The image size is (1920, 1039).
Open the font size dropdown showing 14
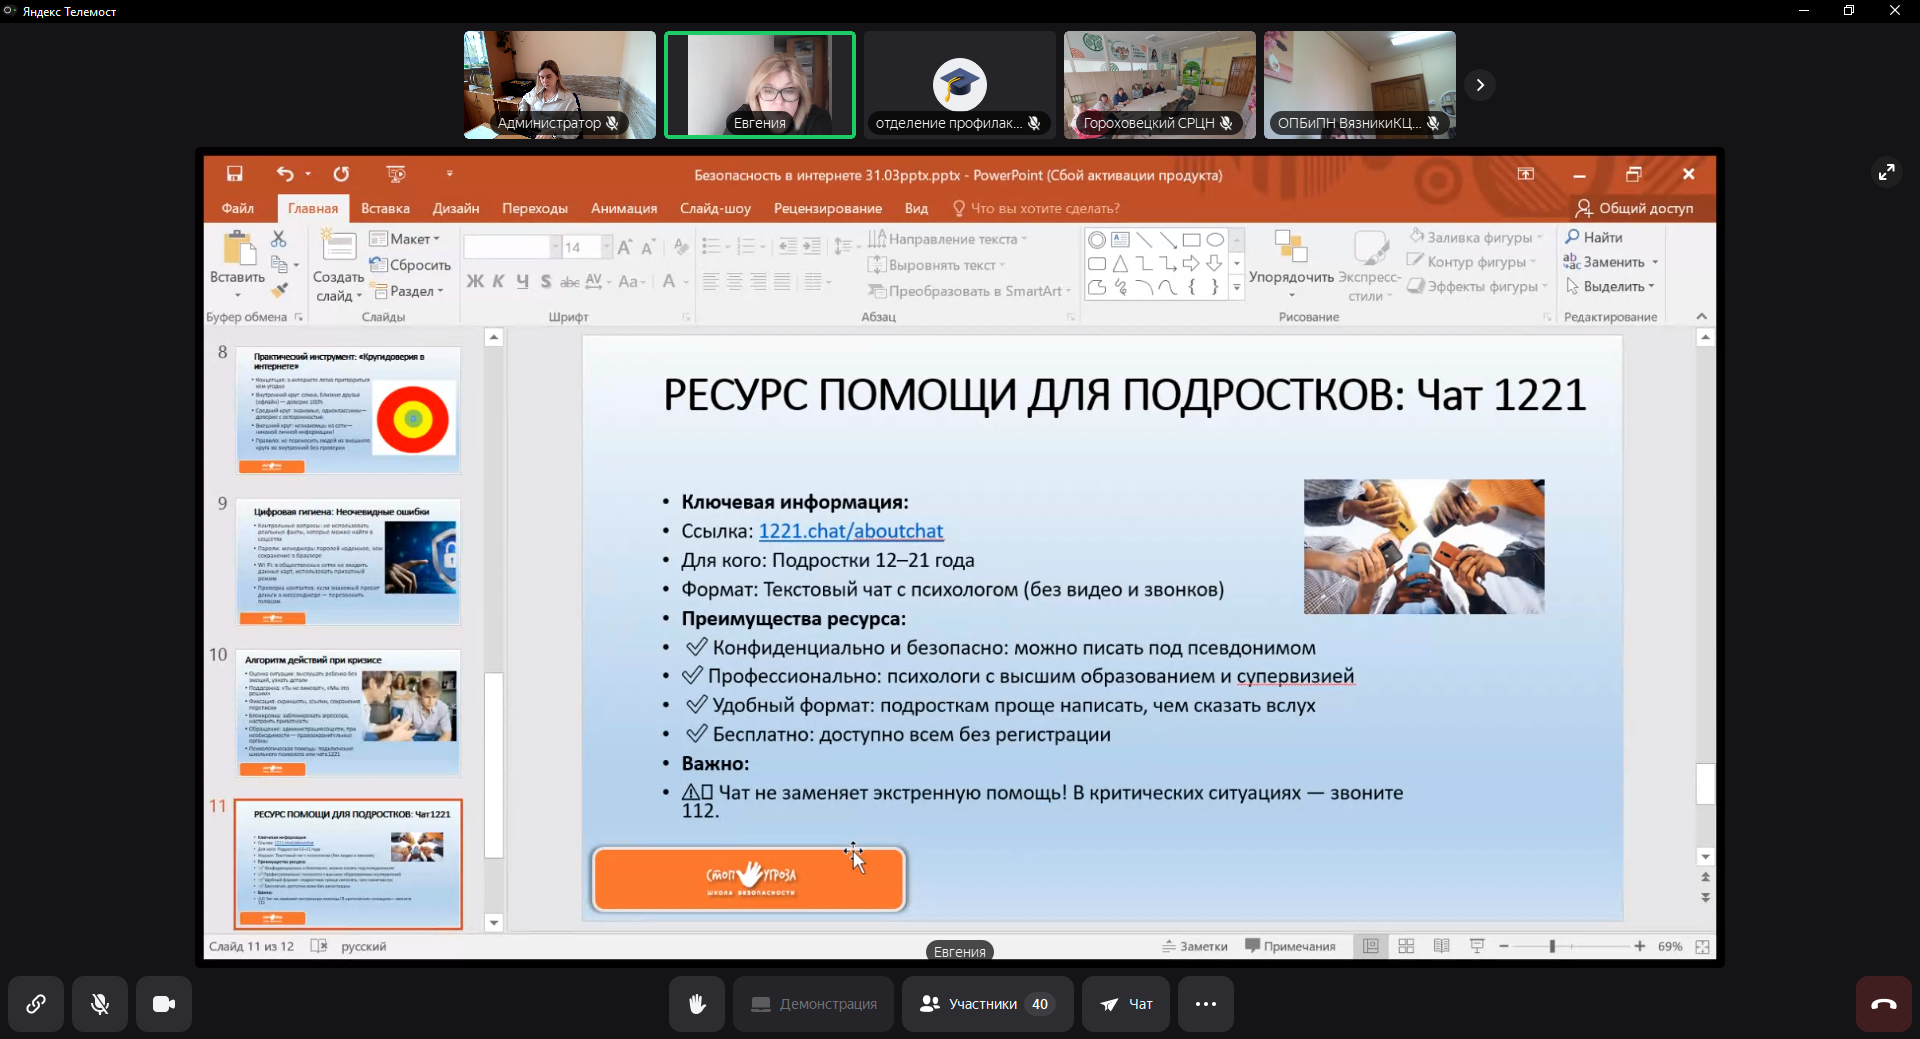coord(606,247)
